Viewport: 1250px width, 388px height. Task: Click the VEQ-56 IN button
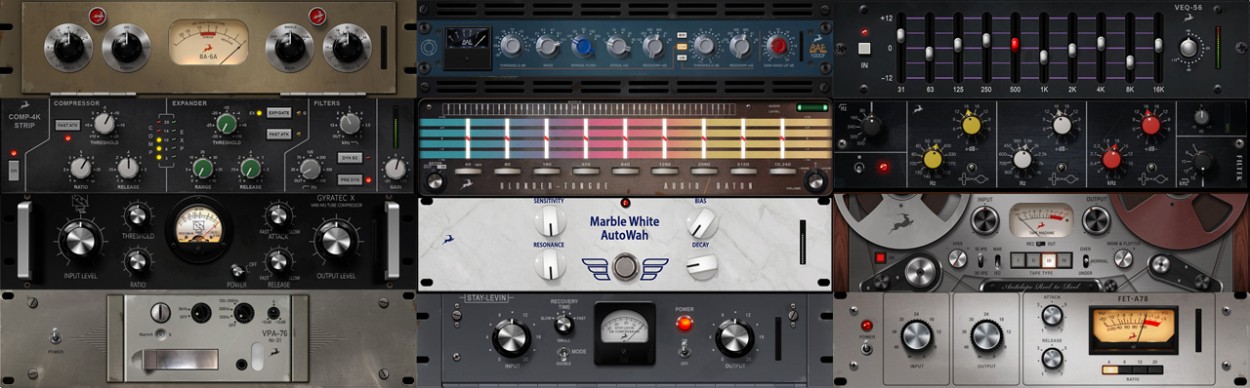click(x=864, y=47)
